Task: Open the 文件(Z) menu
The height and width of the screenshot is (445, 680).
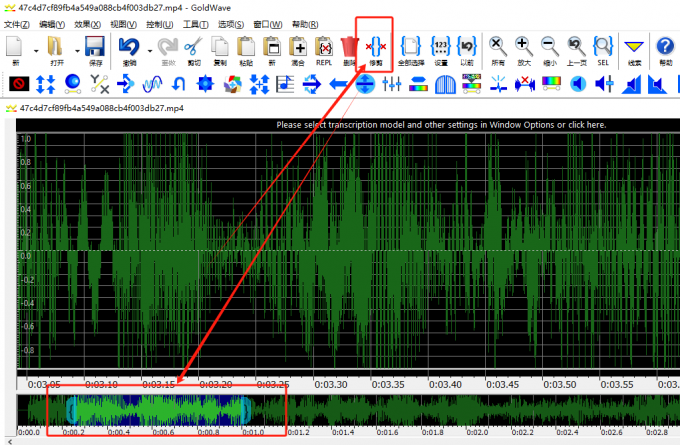Action: [x=16, y=24]
